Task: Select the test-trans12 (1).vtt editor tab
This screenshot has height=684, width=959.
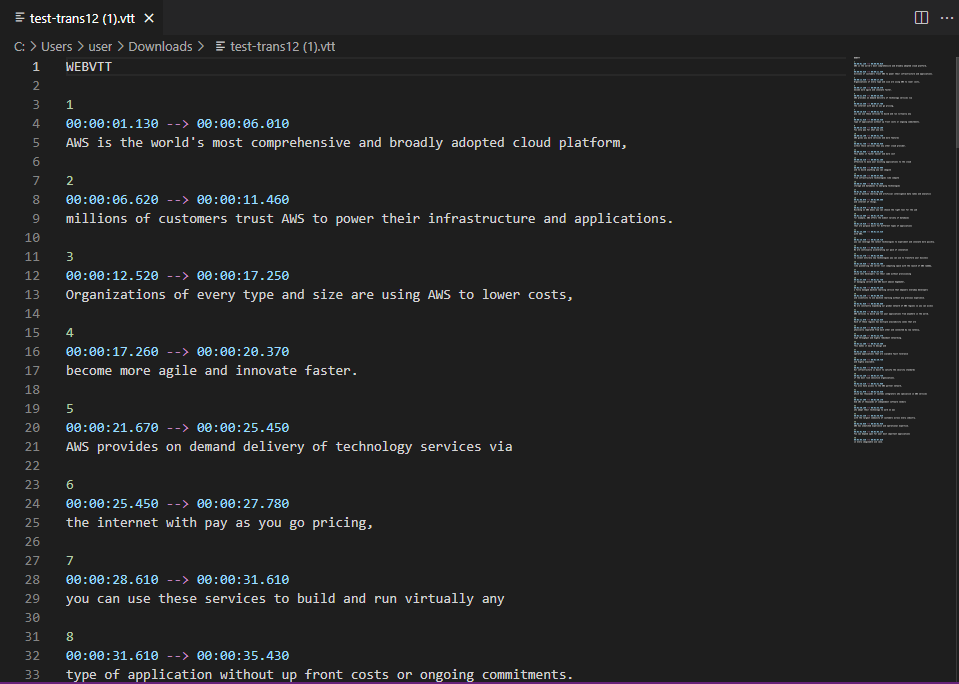Action: tap(82, 18)
